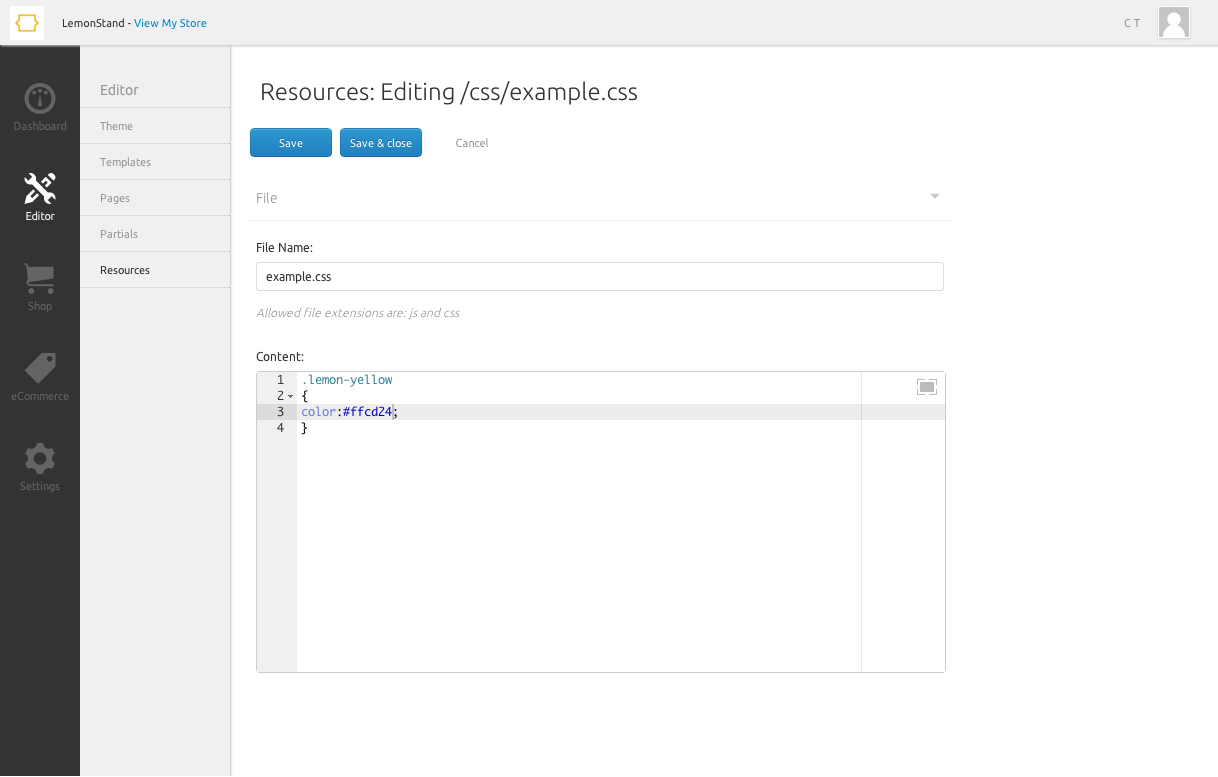The height and width of the screenshot is (777, 1218).
Task: Open the Dashboard gauge icon
Action: point(40,99)
